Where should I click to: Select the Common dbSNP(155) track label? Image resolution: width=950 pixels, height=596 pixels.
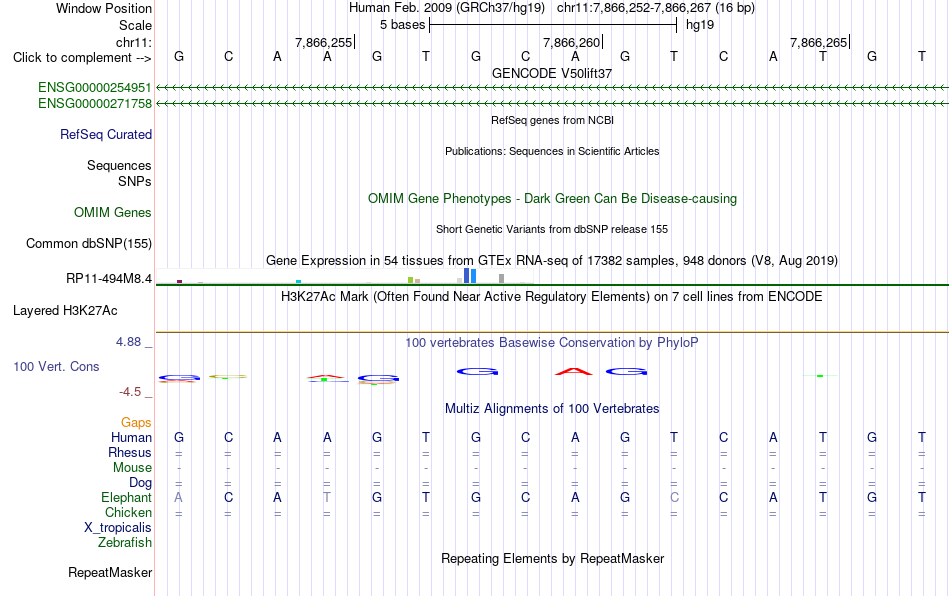point(89,243)
